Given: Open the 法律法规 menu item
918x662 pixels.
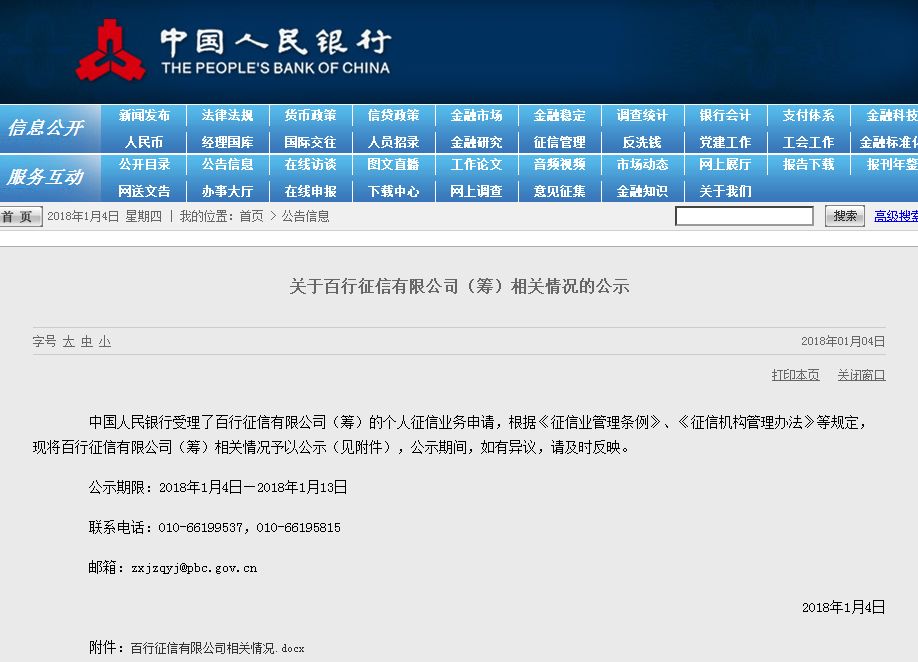Looking at the screenshot, I should [x=227, y=115].
